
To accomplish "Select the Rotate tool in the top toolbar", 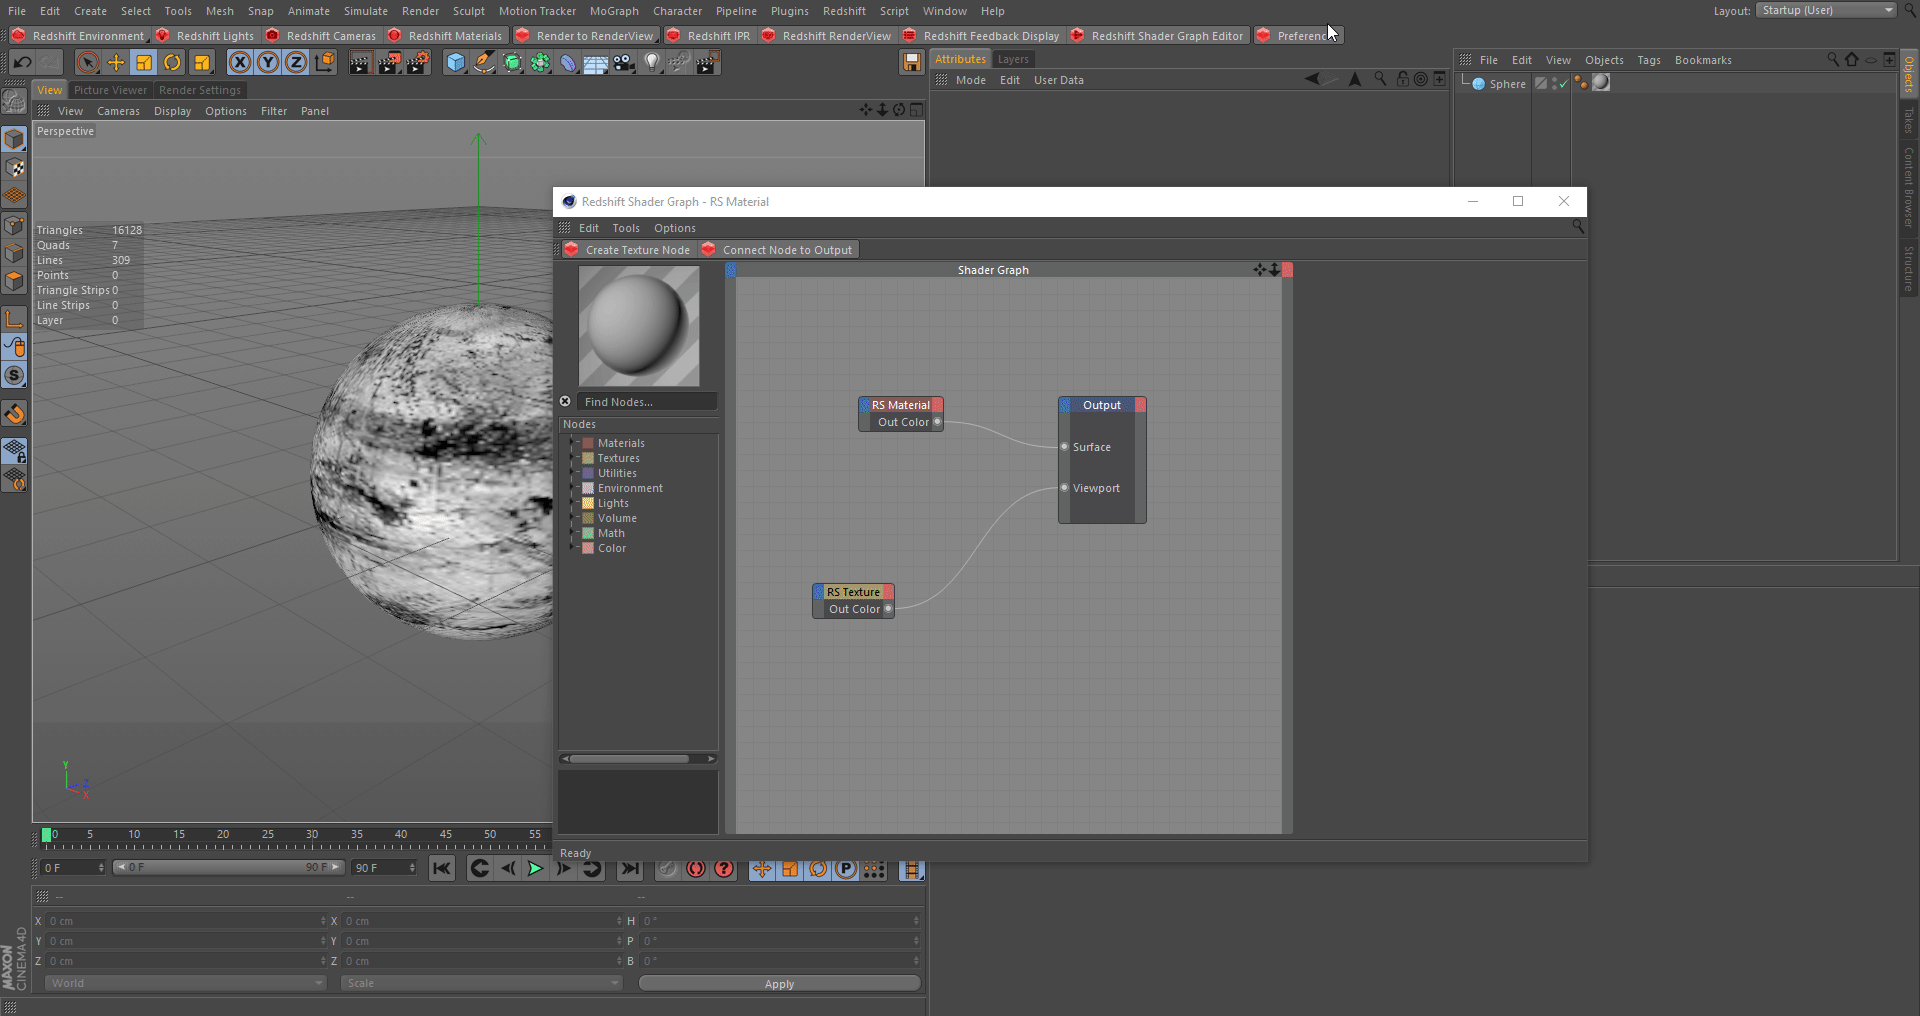I will pyautogui.click(x=172, y=63).
